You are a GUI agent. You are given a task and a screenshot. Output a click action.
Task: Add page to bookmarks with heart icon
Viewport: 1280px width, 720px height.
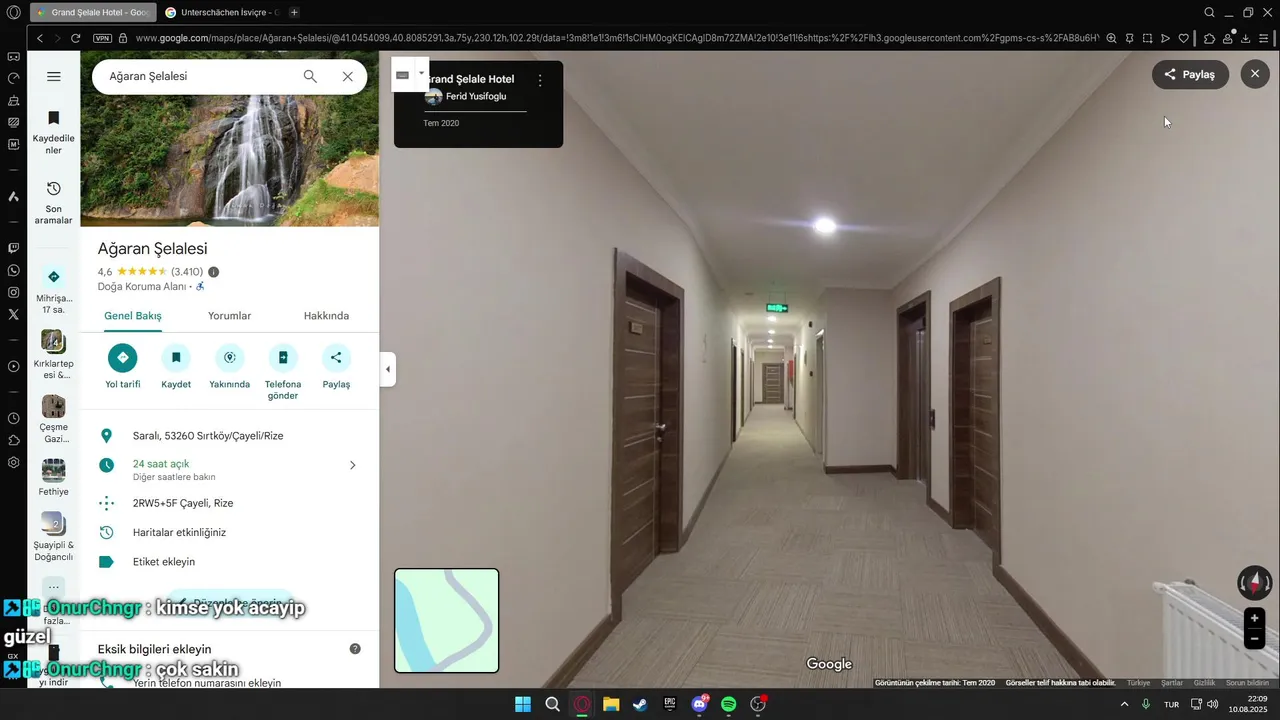(x=1183, y=38)
